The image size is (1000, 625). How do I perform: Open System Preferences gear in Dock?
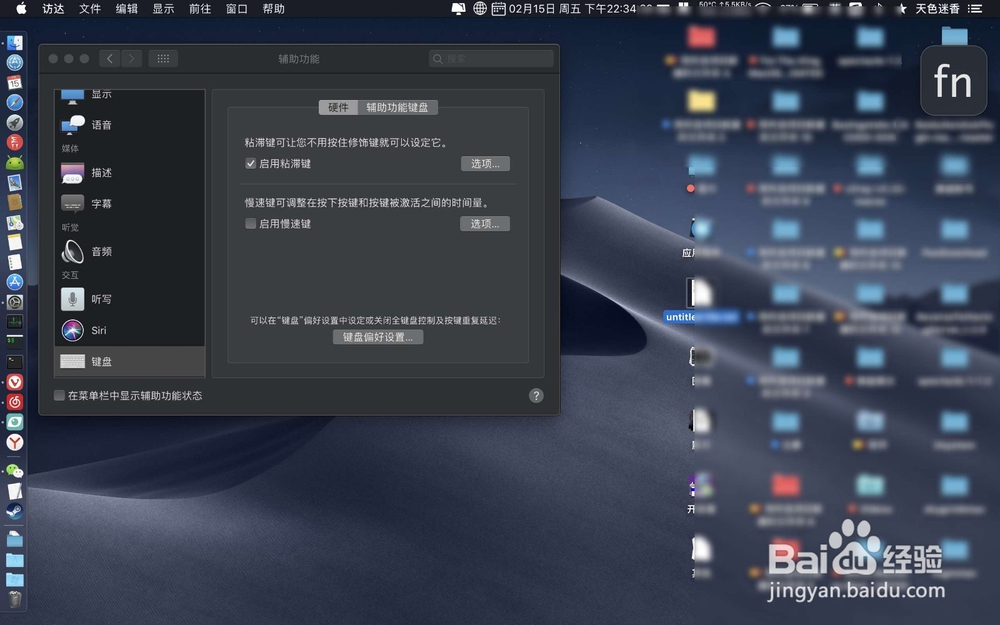15,302
